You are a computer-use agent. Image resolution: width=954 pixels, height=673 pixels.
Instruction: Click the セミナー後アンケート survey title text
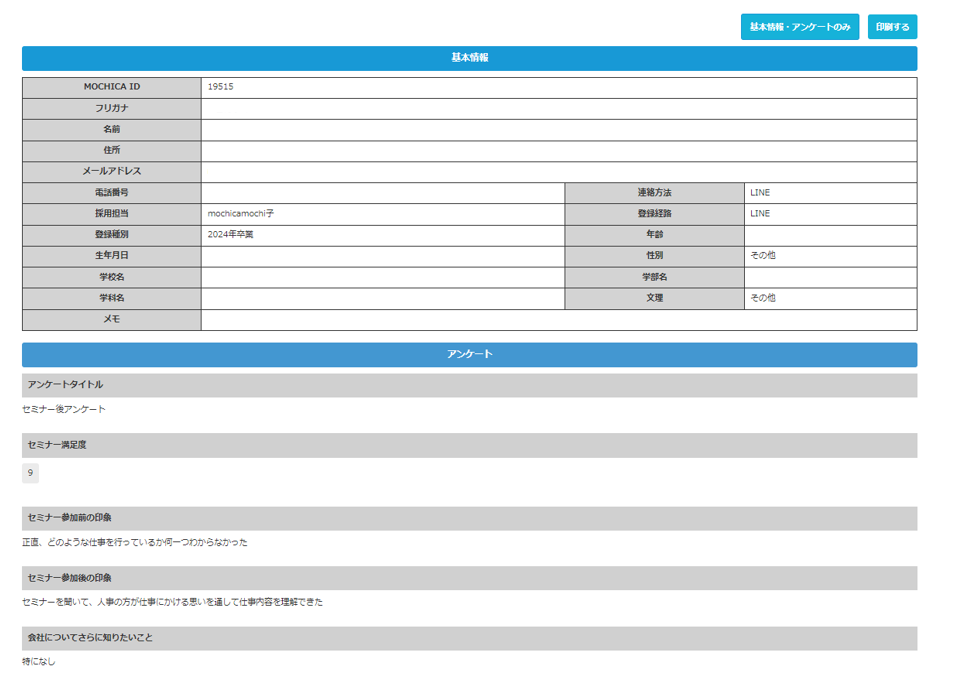tap(64, 409)
